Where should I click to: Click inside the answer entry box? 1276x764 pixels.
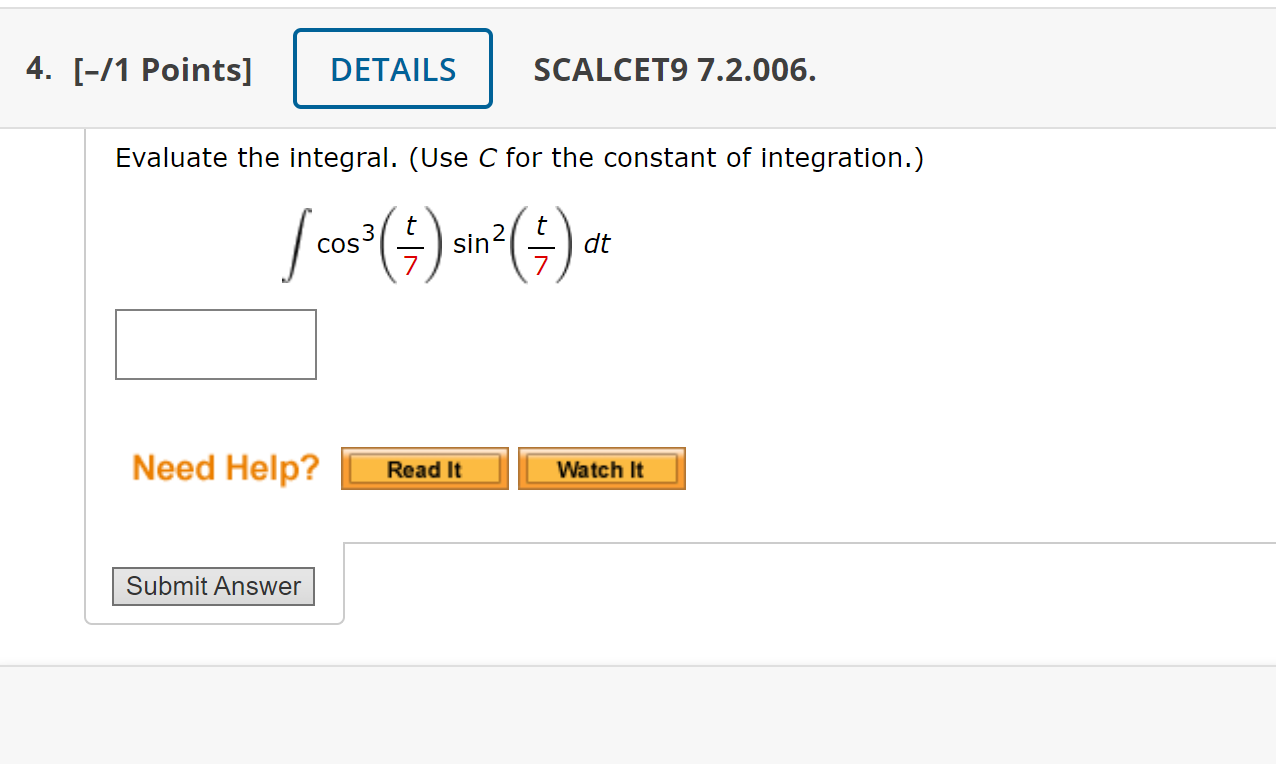pyautogui.click(x=215, y=344)
